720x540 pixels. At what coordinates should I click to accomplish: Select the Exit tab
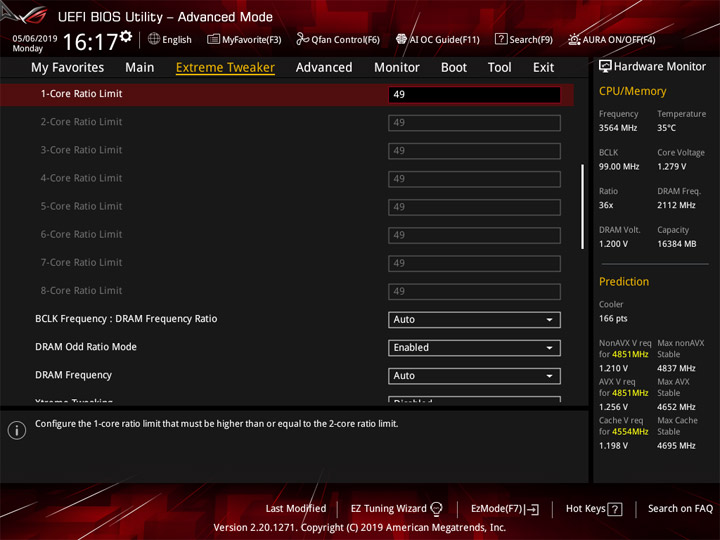(543, 68)
